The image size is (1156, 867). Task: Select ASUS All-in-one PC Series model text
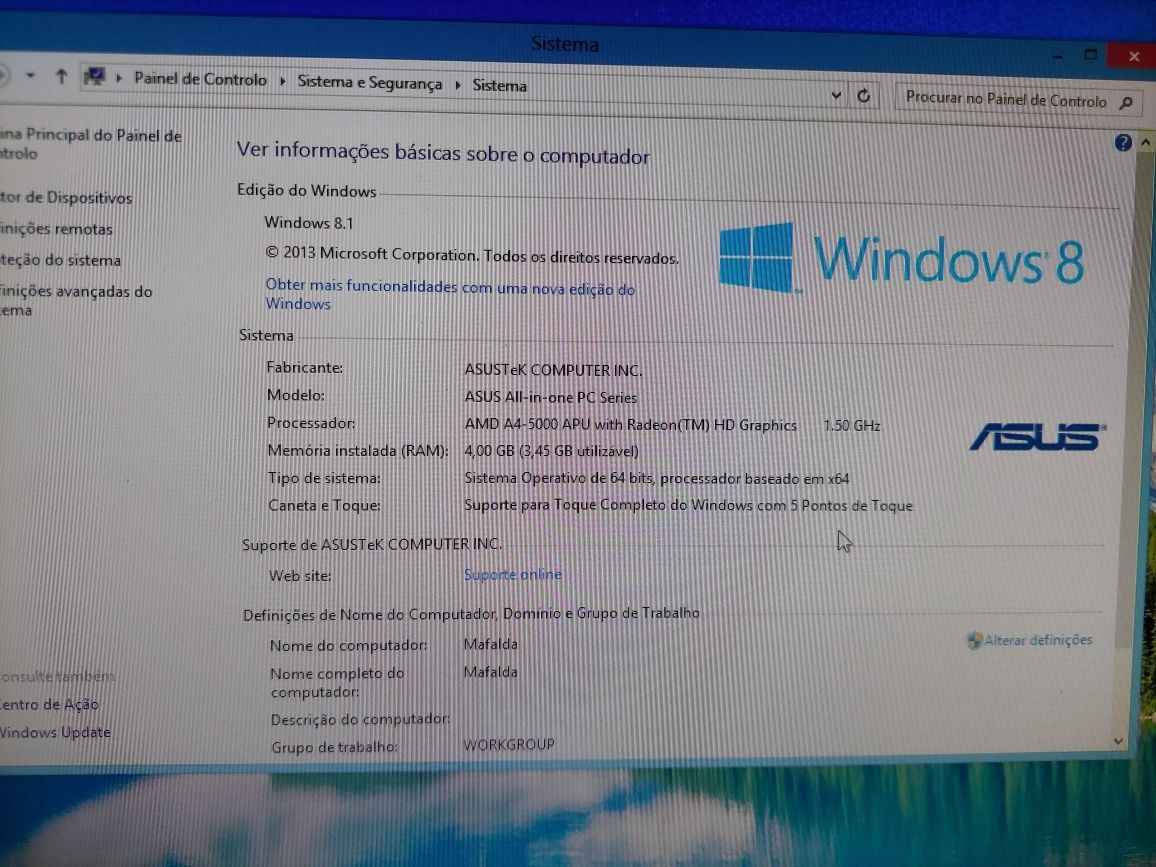(551, 397)
